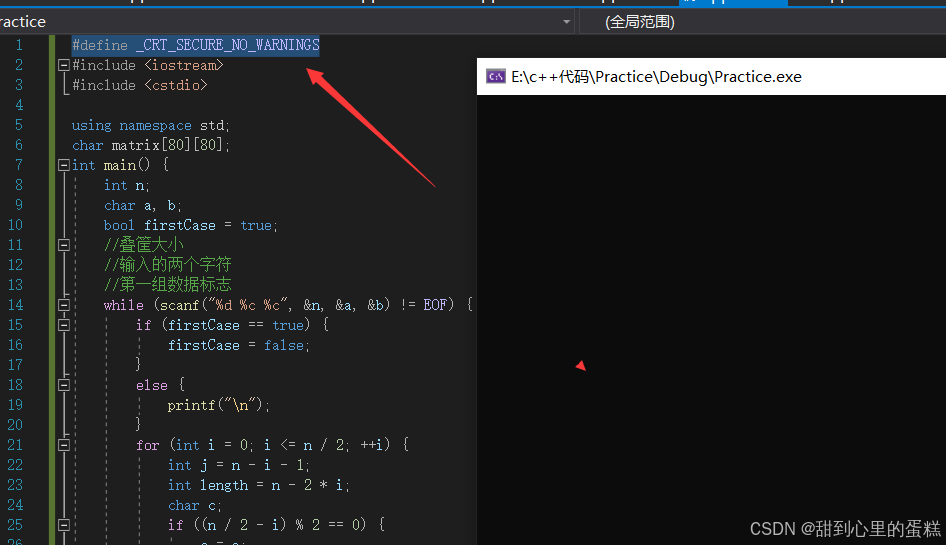
Task: Click 'using namespace std;' on line 5
Action: (151, 126)
